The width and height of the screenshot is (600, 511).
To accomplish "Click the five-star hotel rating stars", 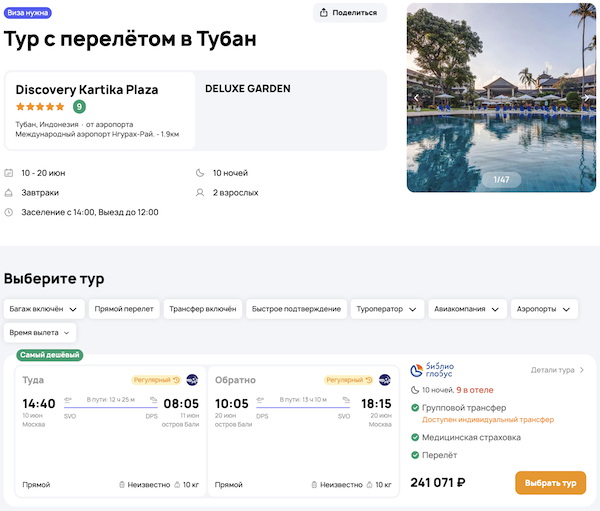I will coord(41,107).
